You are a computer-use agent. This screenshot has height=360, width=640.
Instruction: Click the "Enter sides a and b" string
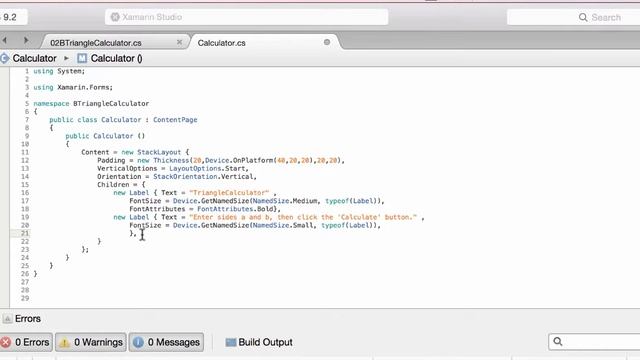[x=303, y=217]
